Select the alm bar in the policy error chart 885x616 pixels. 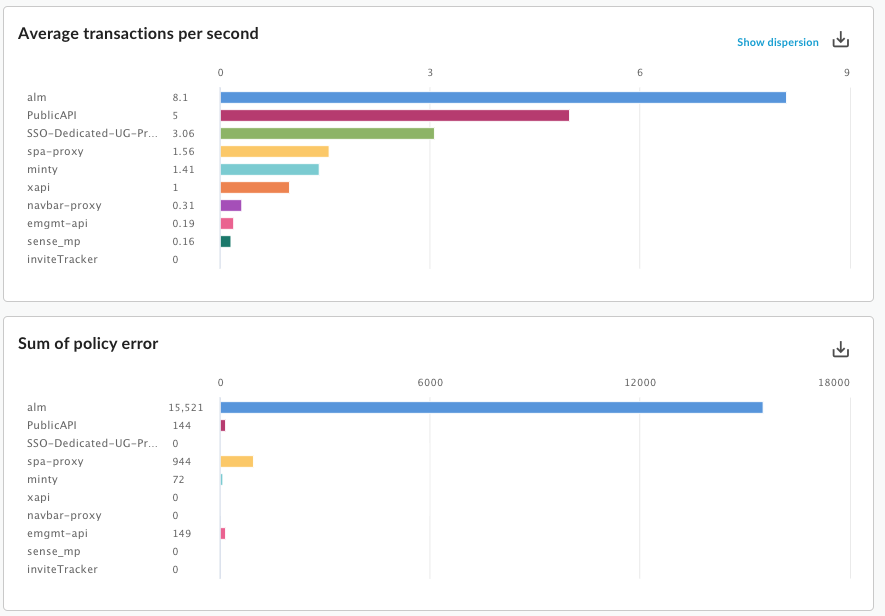pos(490,406)
